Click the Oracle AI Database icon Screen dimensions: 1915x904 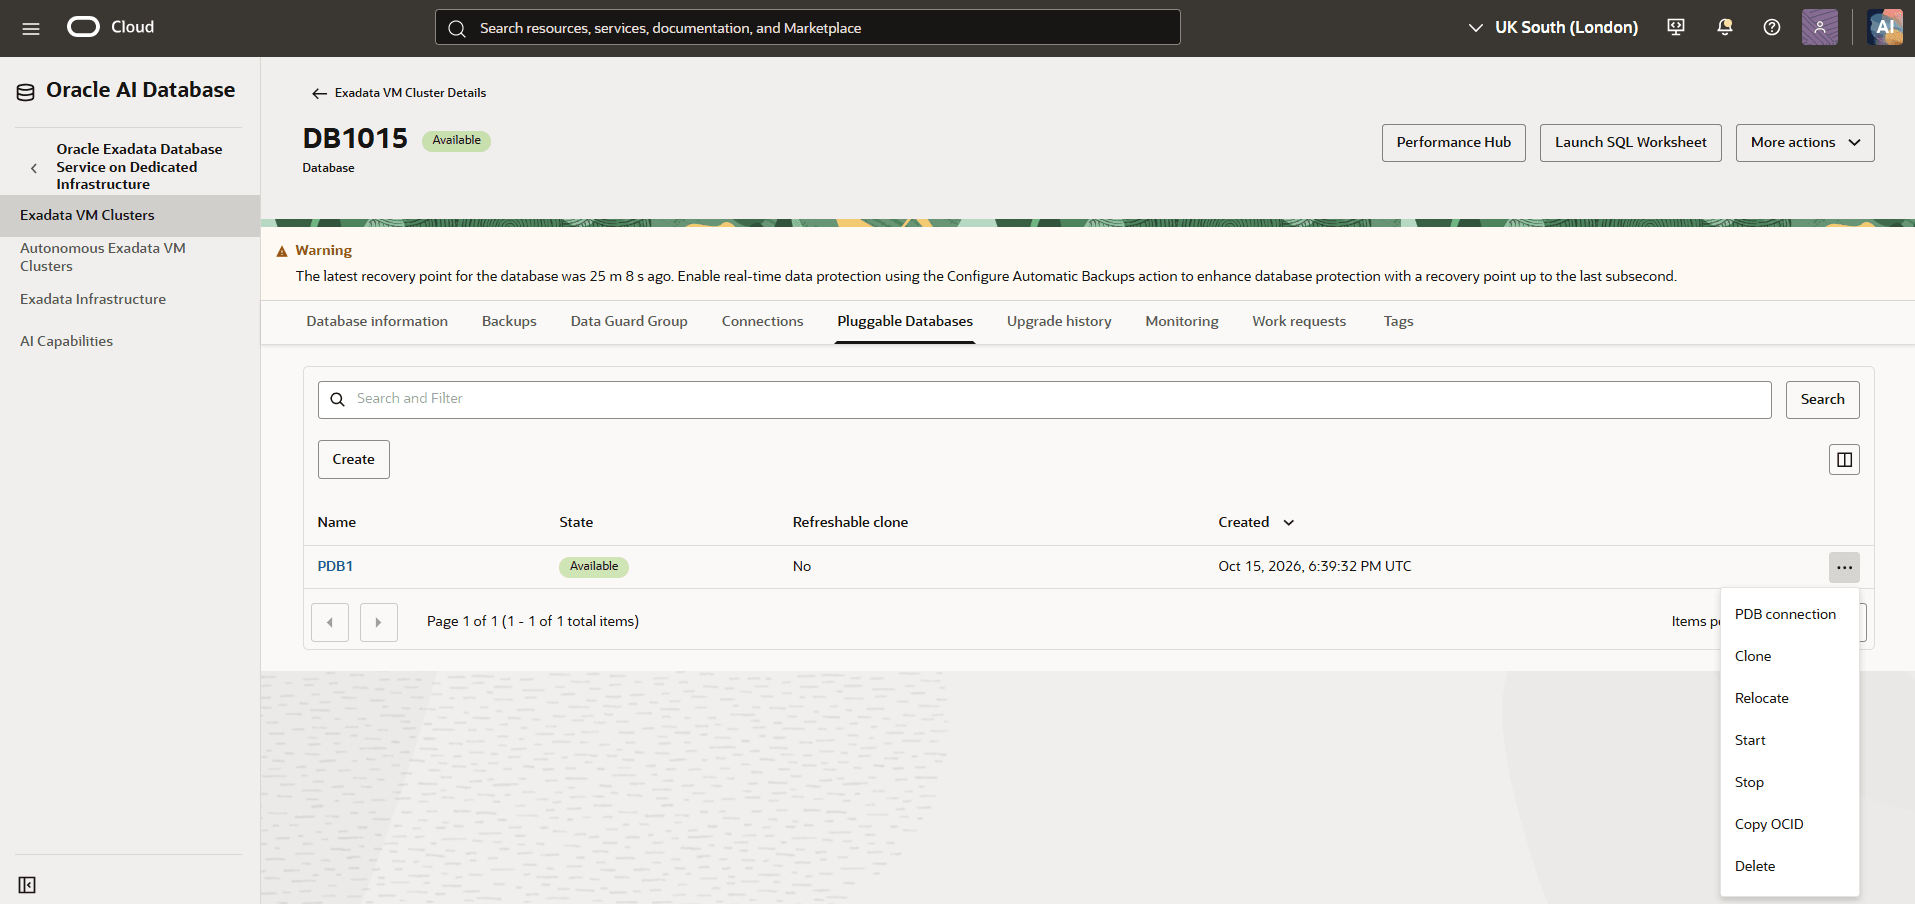[26, 92]
